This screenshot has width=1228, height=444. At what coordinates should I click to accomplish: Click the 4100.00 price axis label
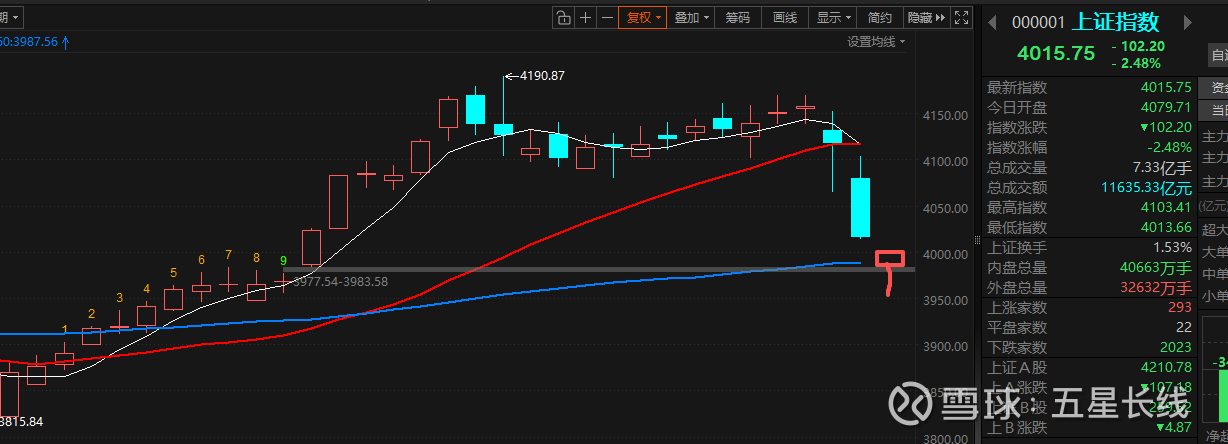[x=944, y=162]
